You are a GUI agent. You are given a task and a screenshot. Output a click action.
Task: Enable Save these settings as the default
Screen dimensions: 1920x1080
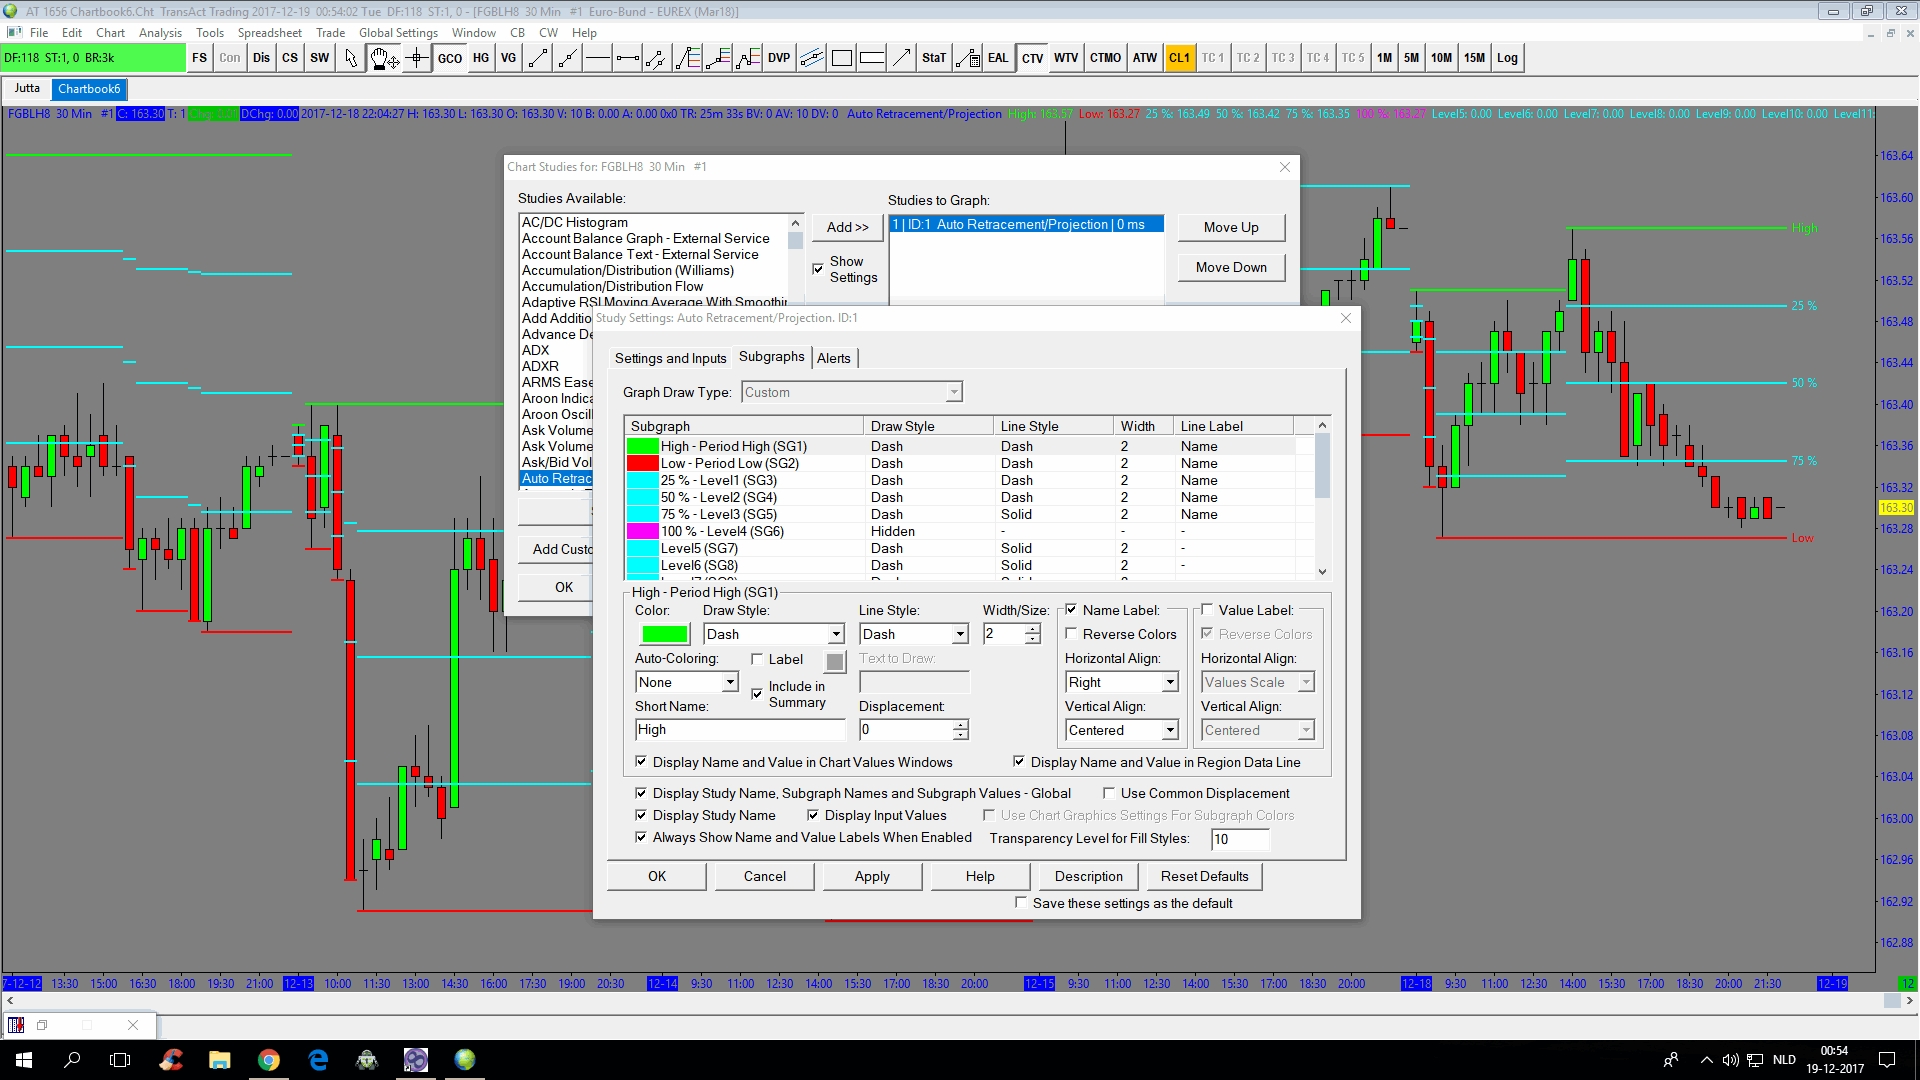tap(1021, 903)
